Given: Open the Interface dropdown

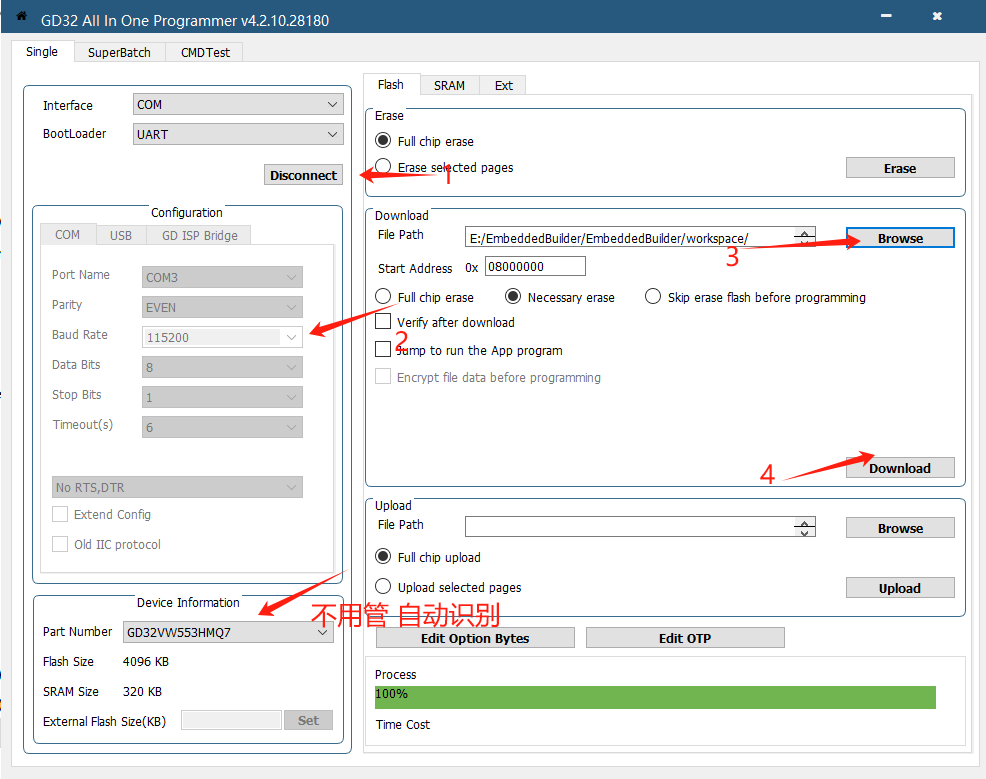Looking at the screenshot, I should 238,105.
